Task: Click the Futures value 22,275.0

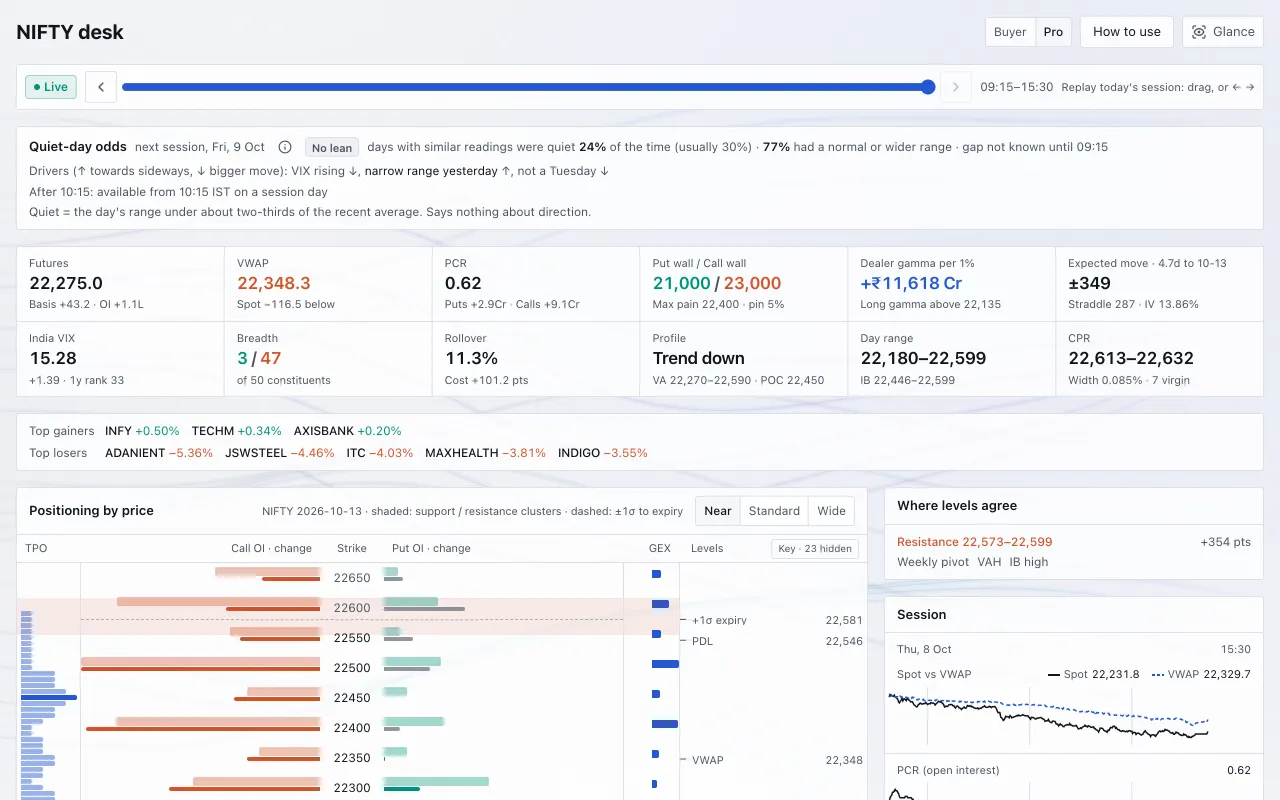Action: click(x=66, y=283)
